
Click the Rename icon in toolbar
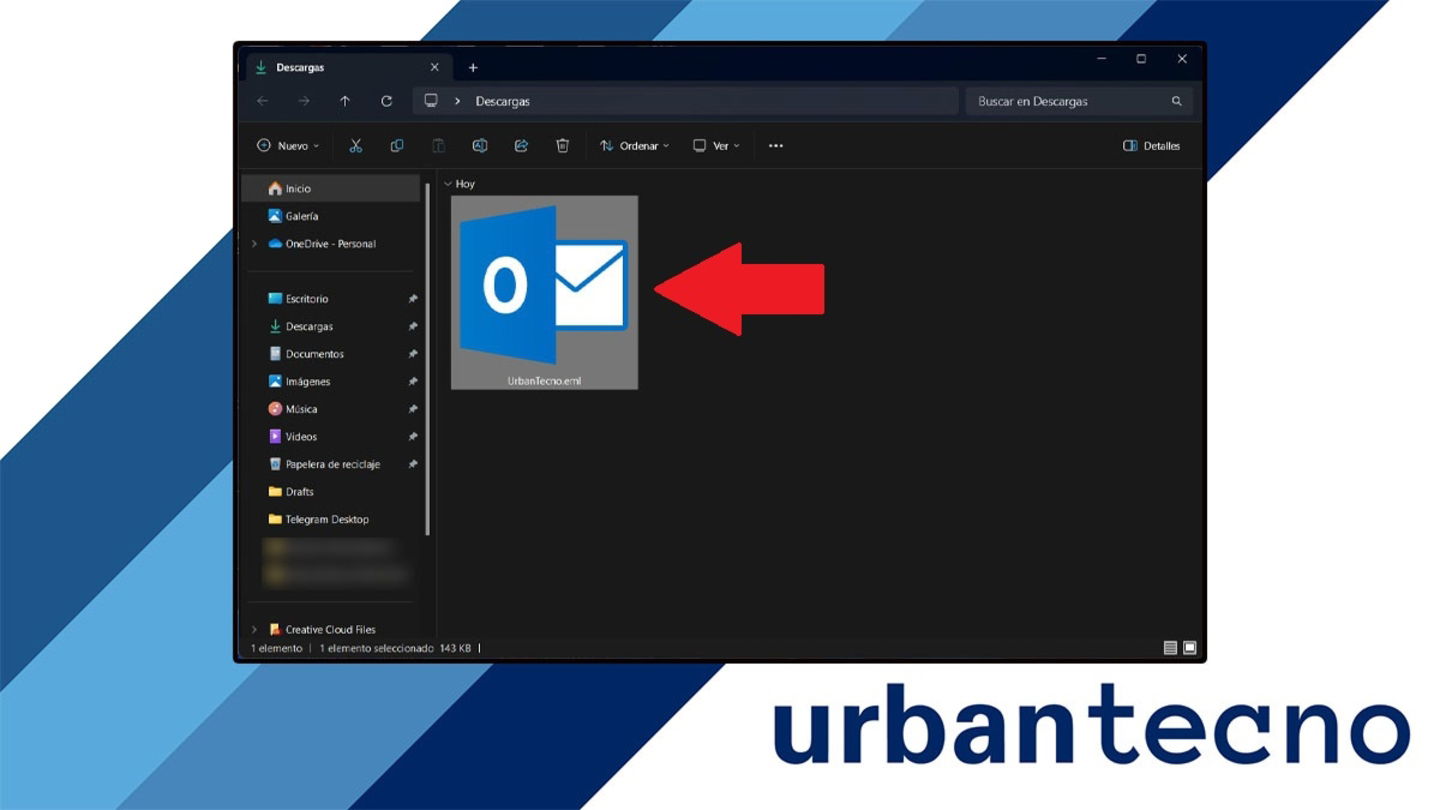[x=479, y=146]
